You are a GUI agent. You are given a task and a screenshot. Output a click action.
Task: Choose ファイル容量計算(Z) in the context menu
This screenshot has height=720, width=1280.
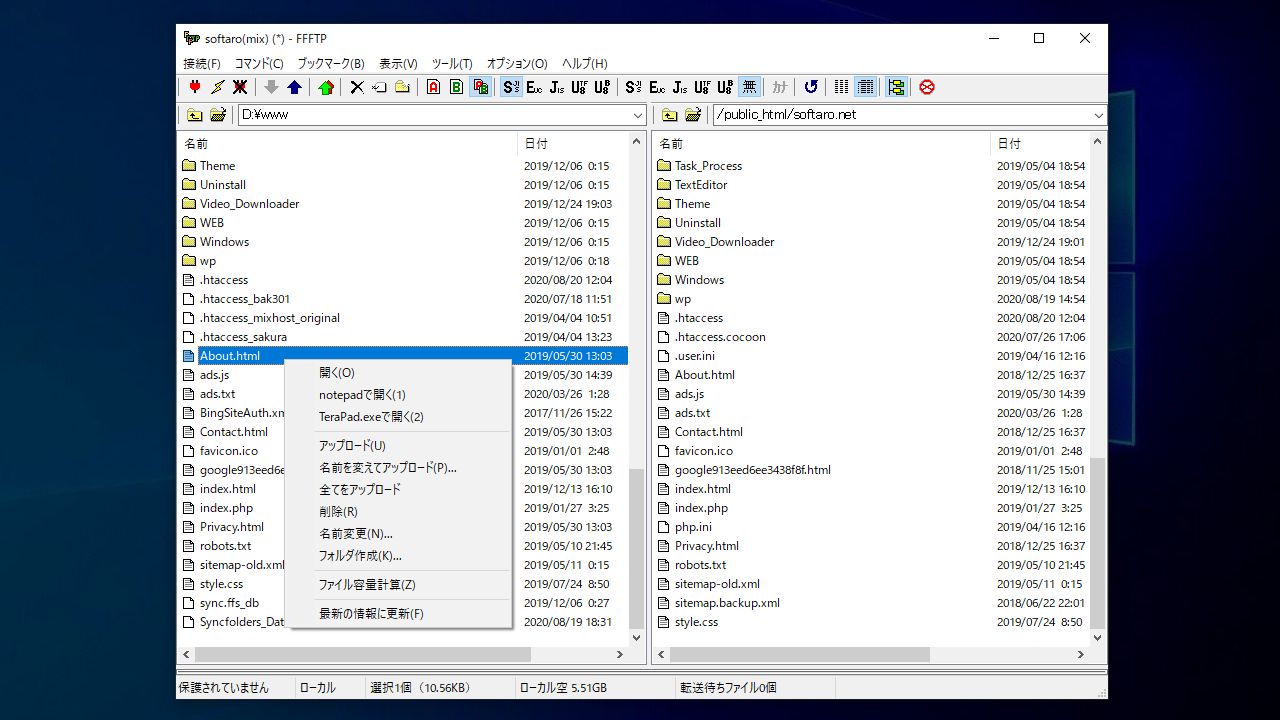point(398,585)
